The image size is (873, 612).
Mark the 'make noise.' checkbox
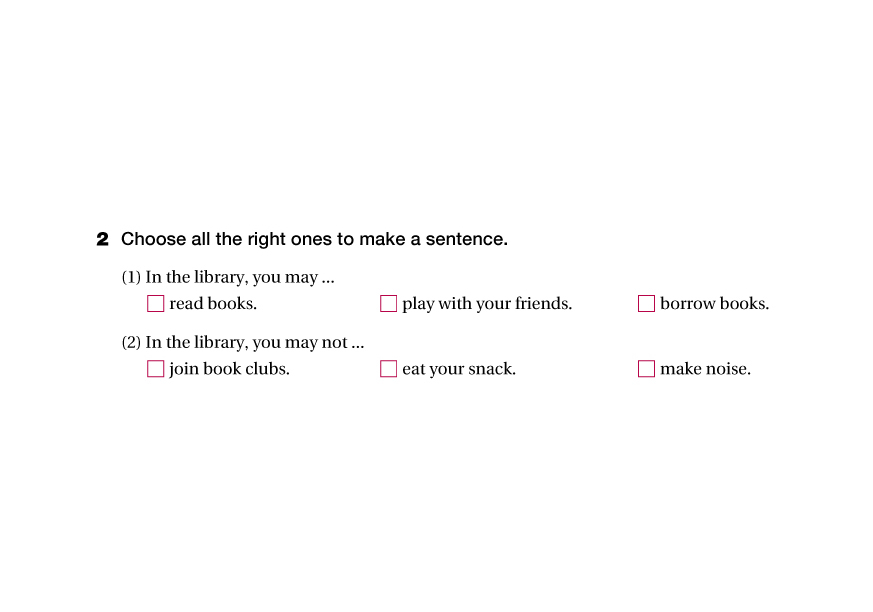(646, 369)
